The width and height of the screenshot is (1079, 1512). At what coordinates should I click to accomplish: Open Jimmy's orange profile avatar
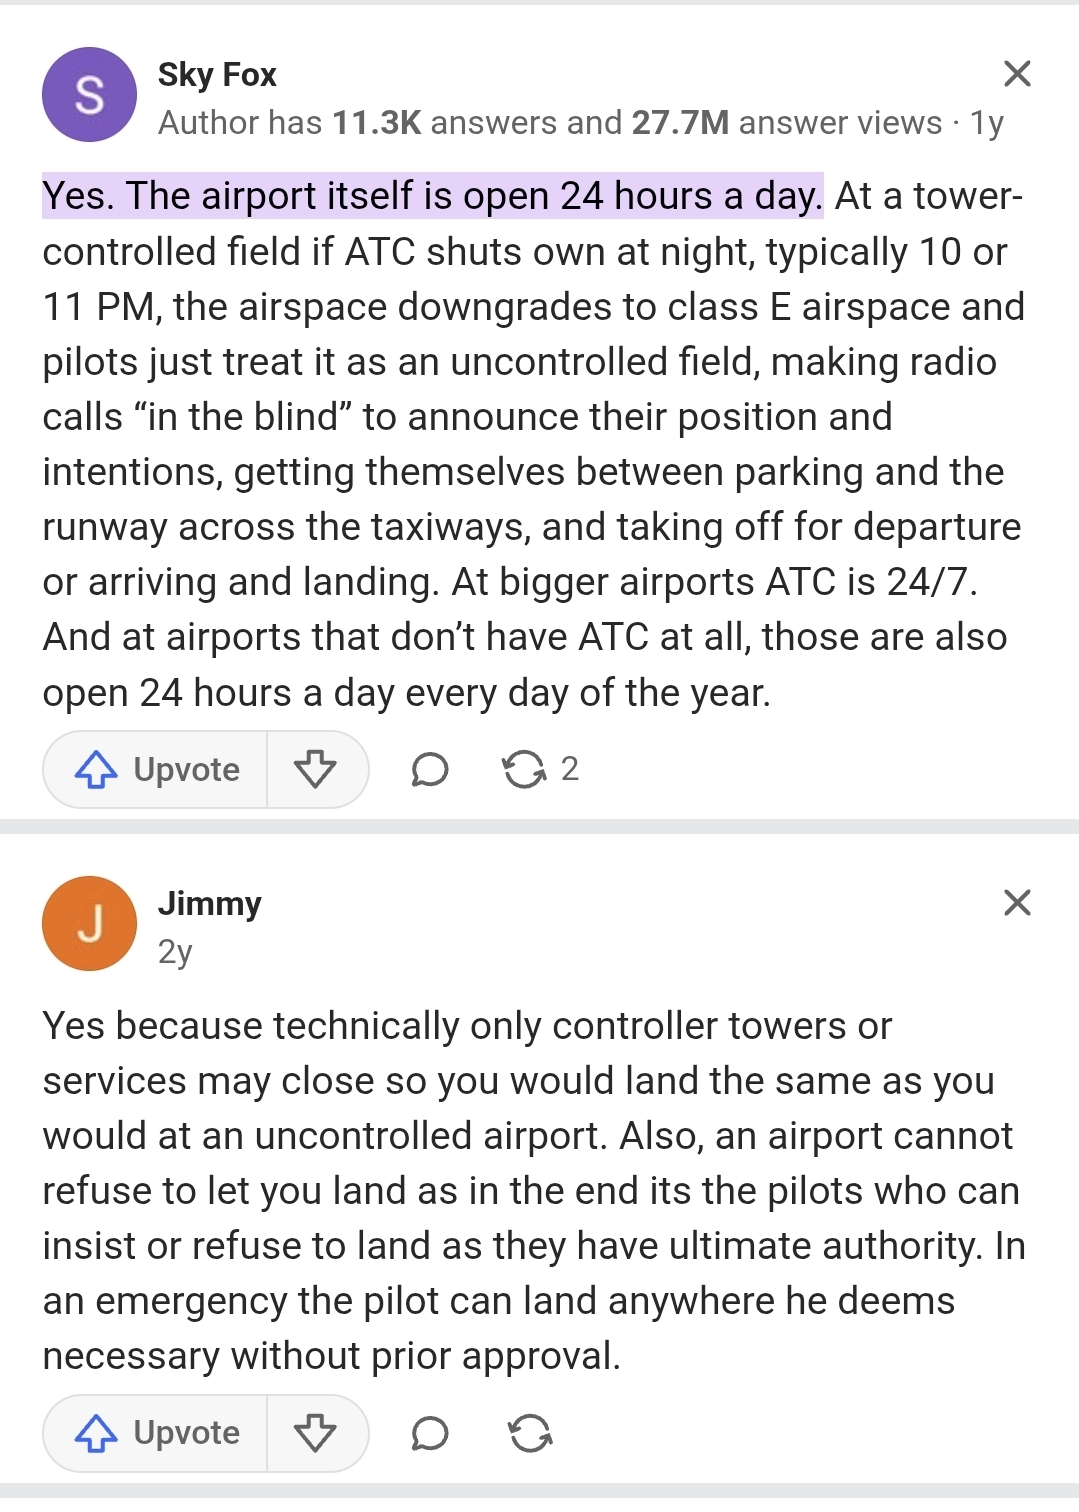90,924
